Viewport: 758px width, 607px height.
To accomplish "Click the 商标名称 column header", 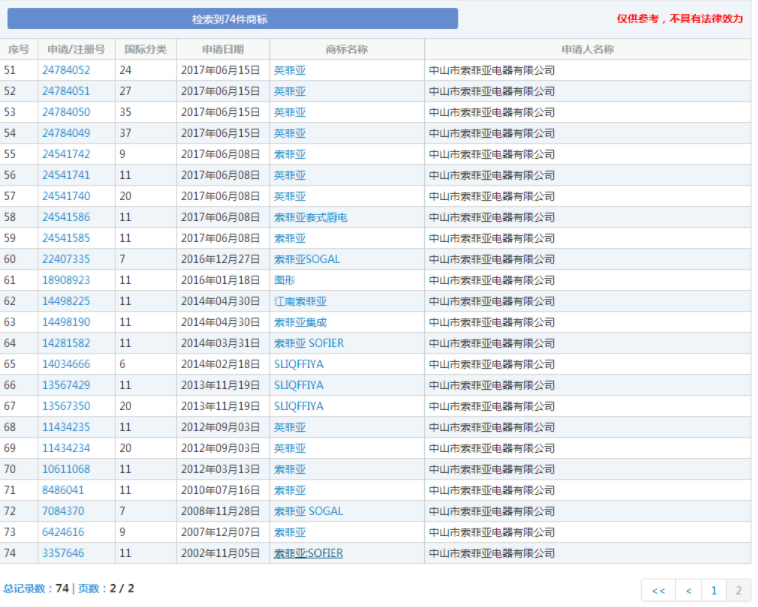I will tap(347, 49).
